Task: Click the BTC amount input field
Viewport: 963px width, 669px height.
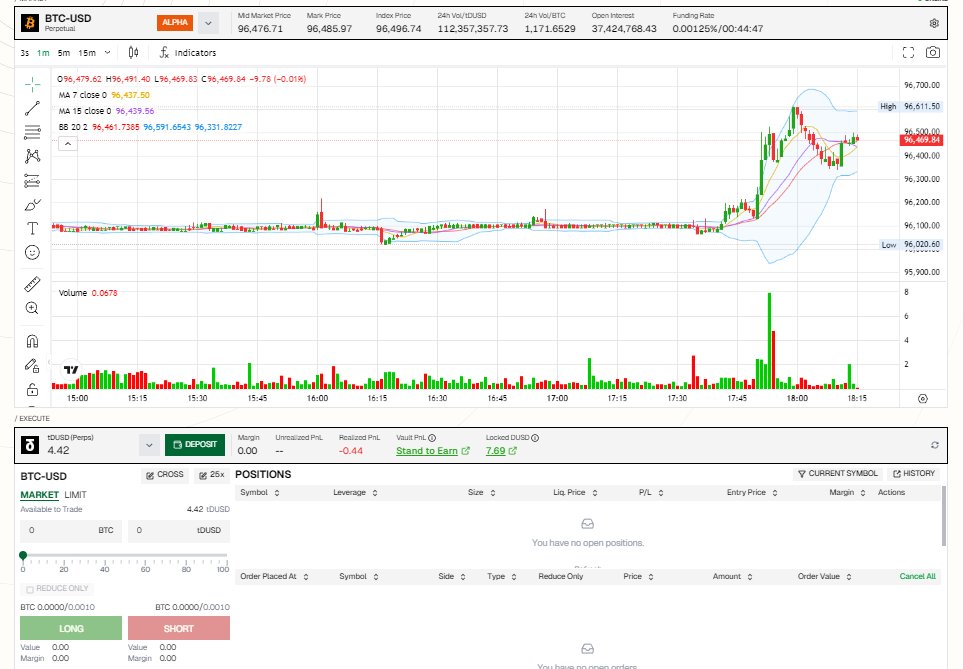Action: [71, 531]
